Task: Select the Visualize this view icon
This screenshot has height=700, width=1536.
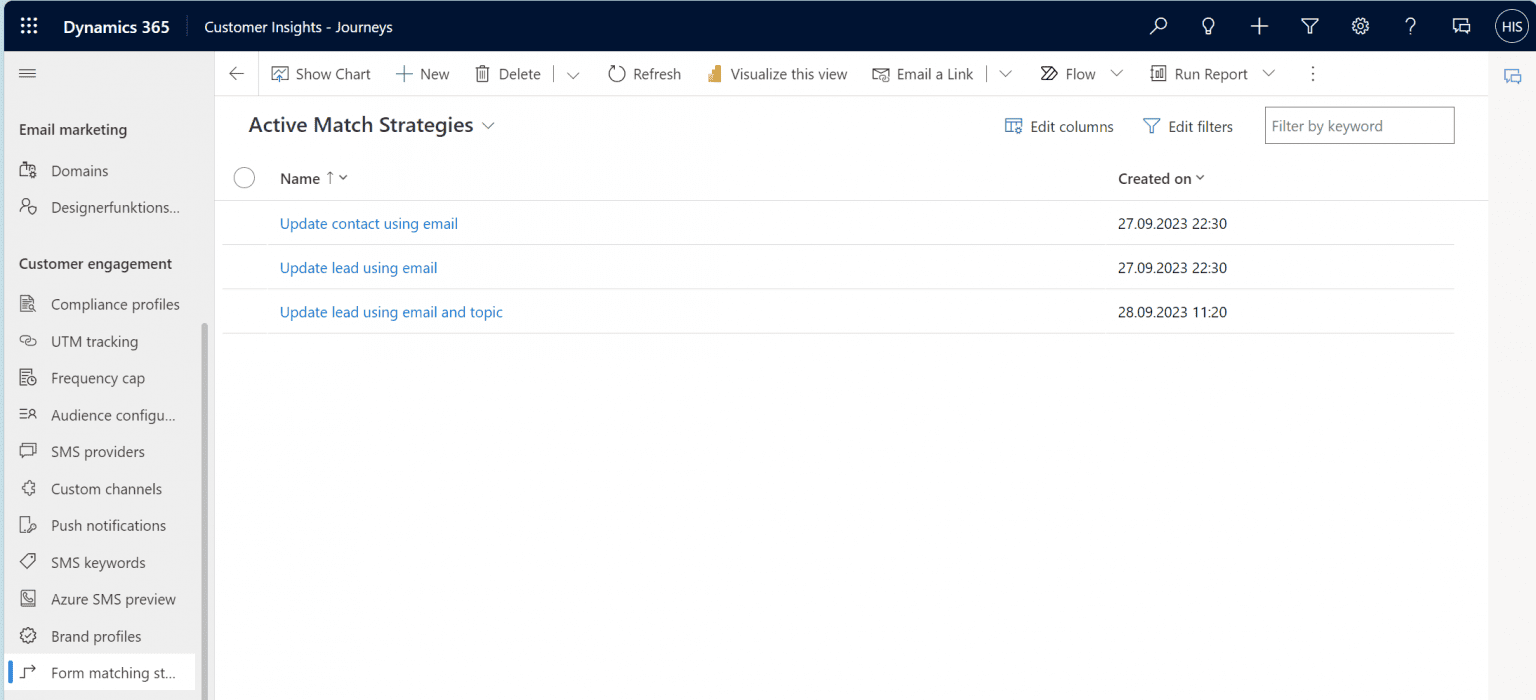Action: click(x=714, y=73)
